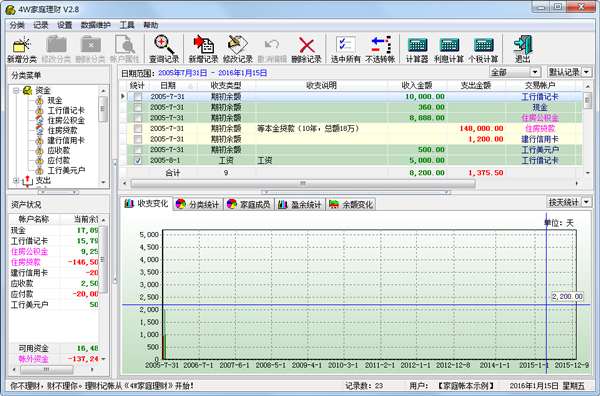Select 住房公积金 in category tree
600x396 pixels.
(x=66, y=121)
